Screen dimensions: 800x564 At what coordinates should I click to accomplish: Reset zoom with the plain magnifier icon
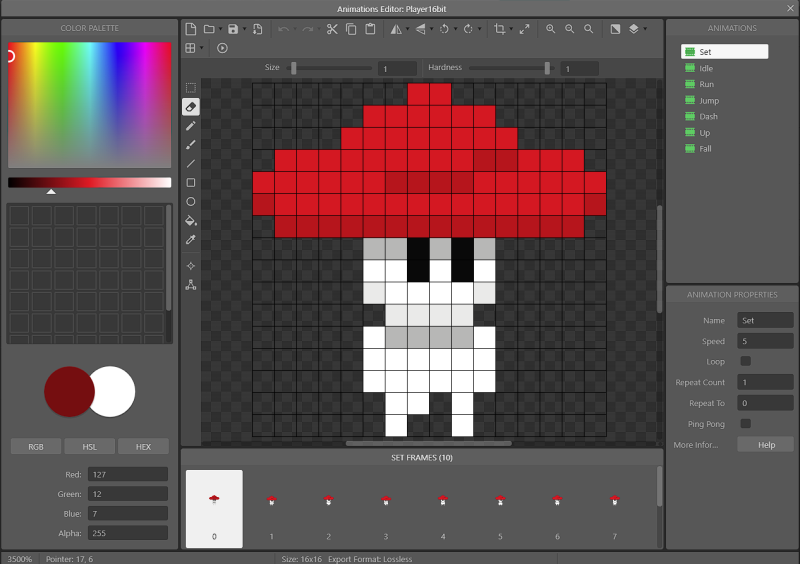click(589, 29)
